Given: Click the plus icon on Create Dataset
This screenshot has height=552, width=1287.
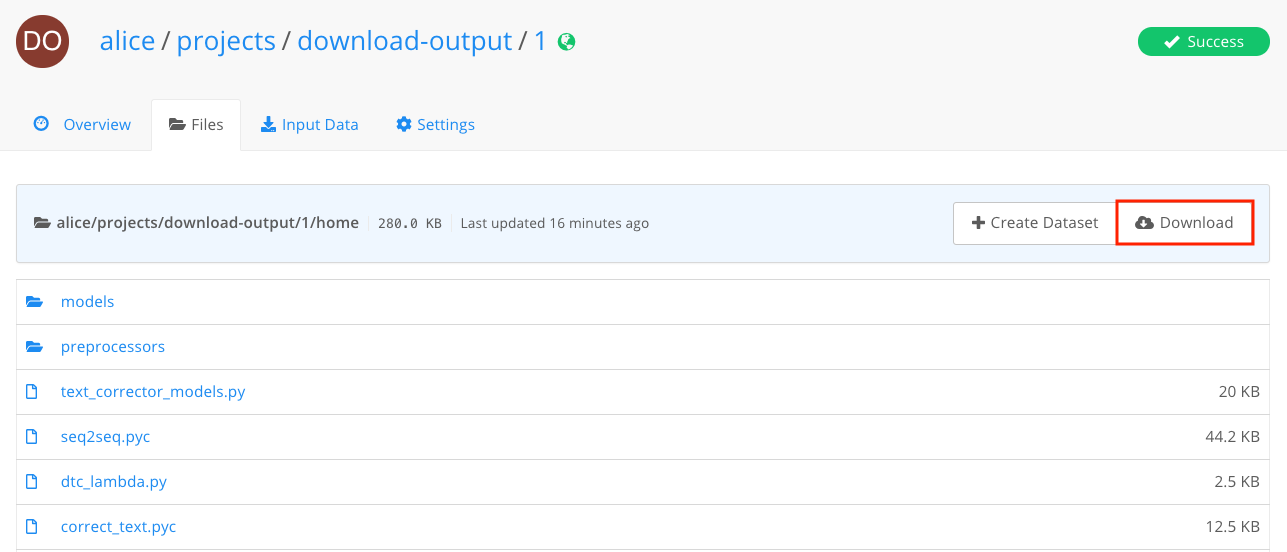Looking at the screenshot, I should (x=978, y=223).
